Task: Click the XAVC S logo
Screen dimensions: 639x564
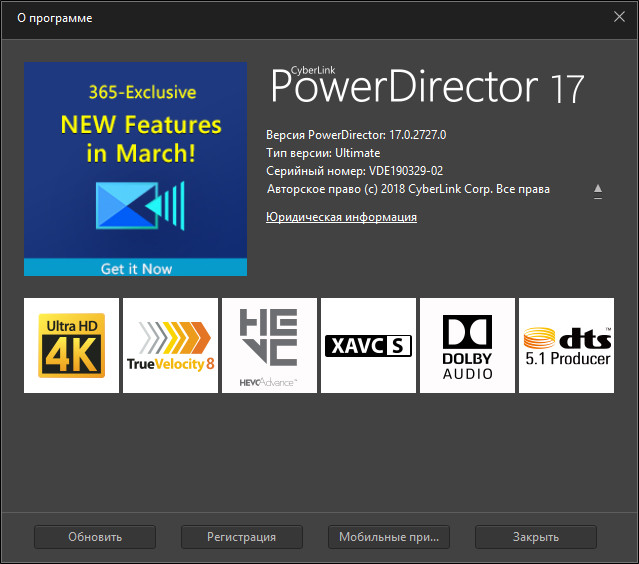Action: [x=368, y=345]
